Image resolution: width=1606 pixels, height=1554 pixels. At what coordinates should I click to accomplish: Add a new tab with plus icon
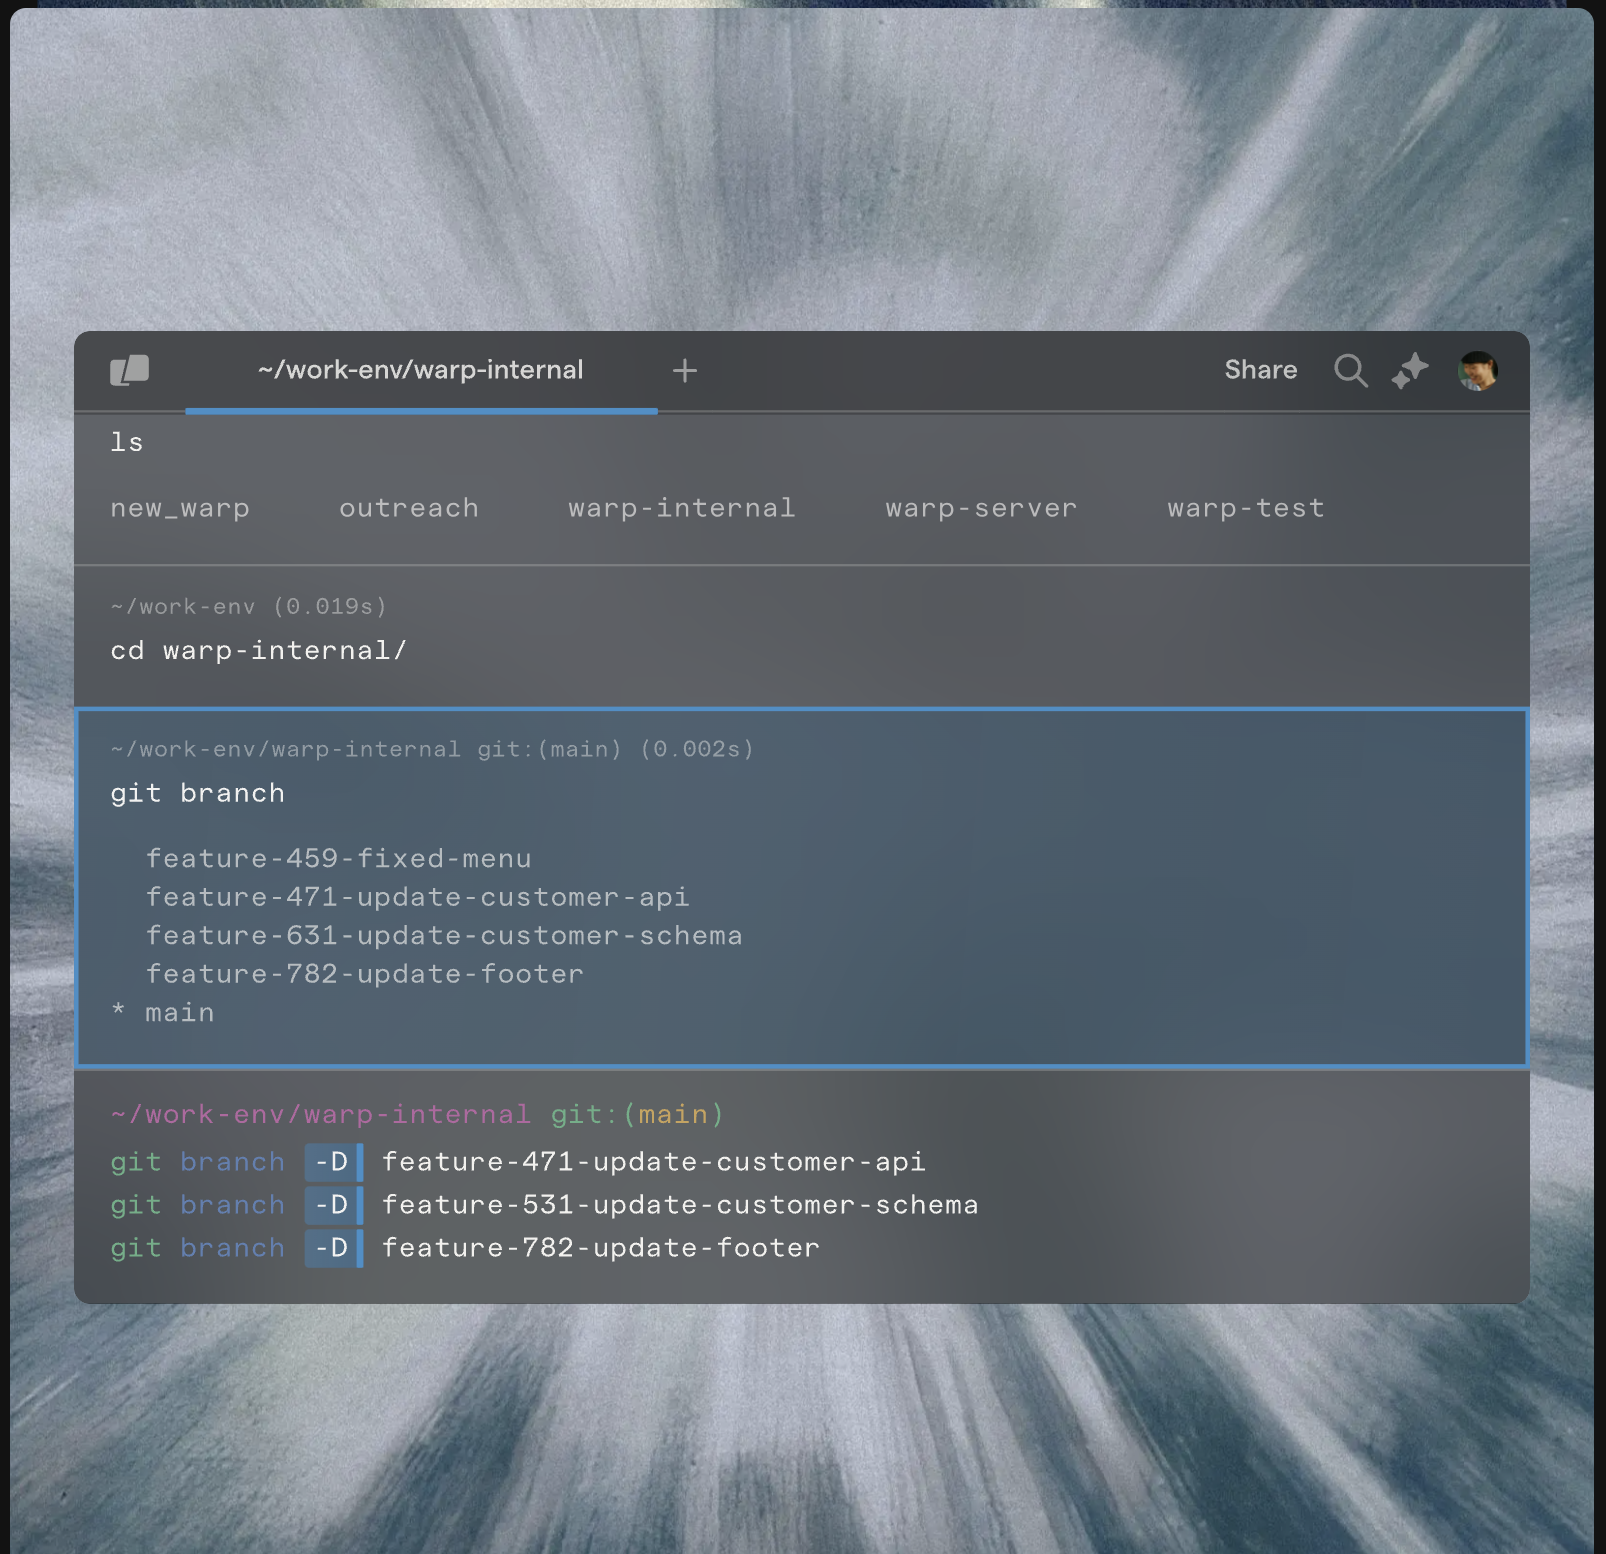(685, 371)
